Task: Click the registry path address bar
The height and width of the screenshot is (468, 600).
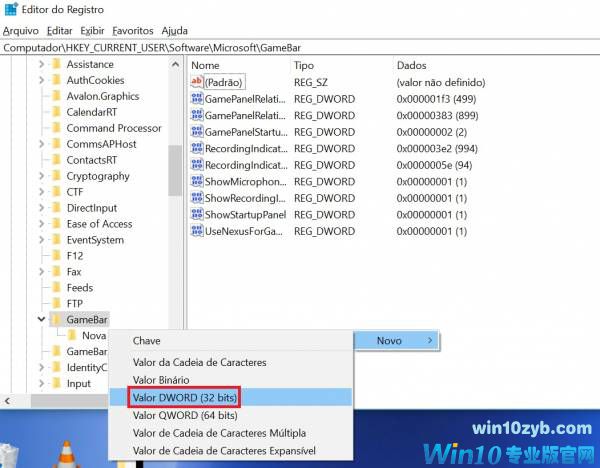Action: pyautogui.click(x=300, y=47)
